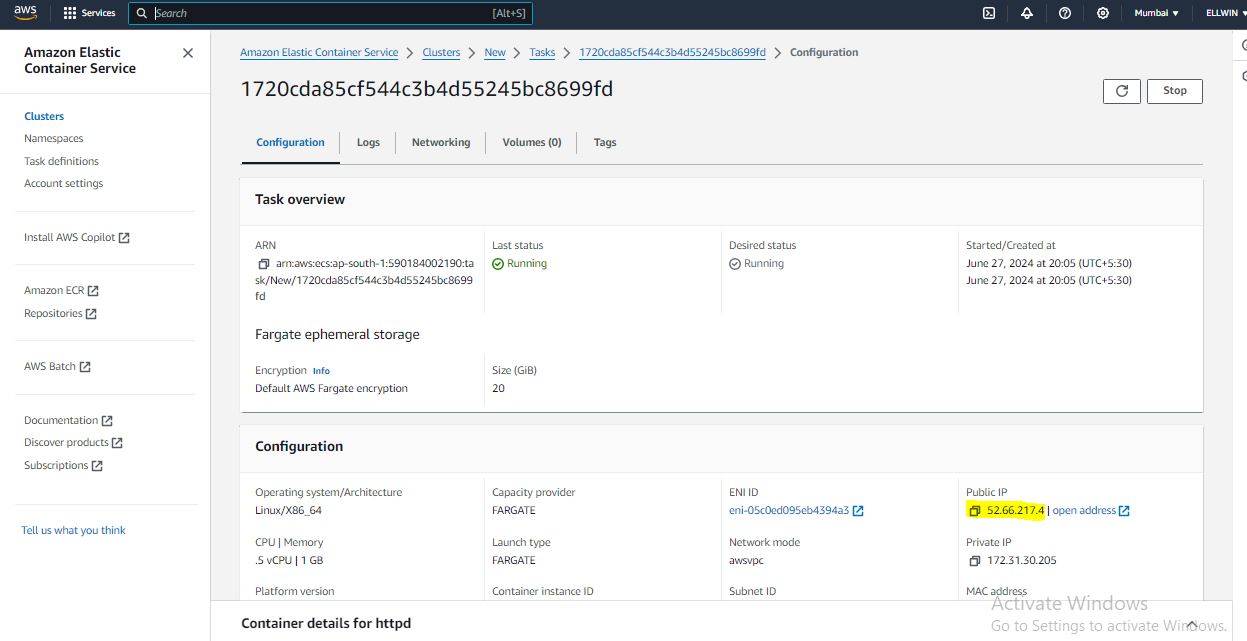Image resolution: width=1247 pixels, height=641 pixels.
Task: Open the help question mark icon
Action: tap(1065, 13)
